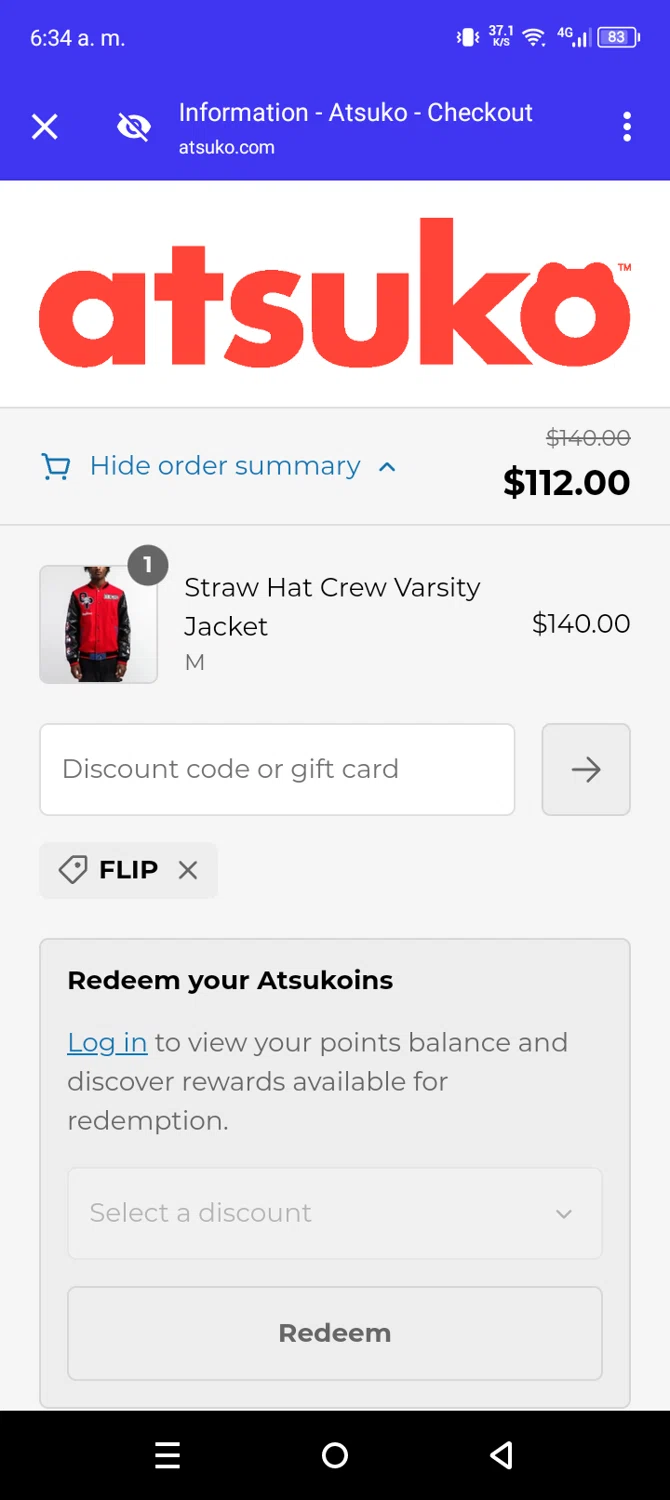Click the Log in link
Image resolution: width=670 pixels, height=1500 pixels.
(107, 1042)
